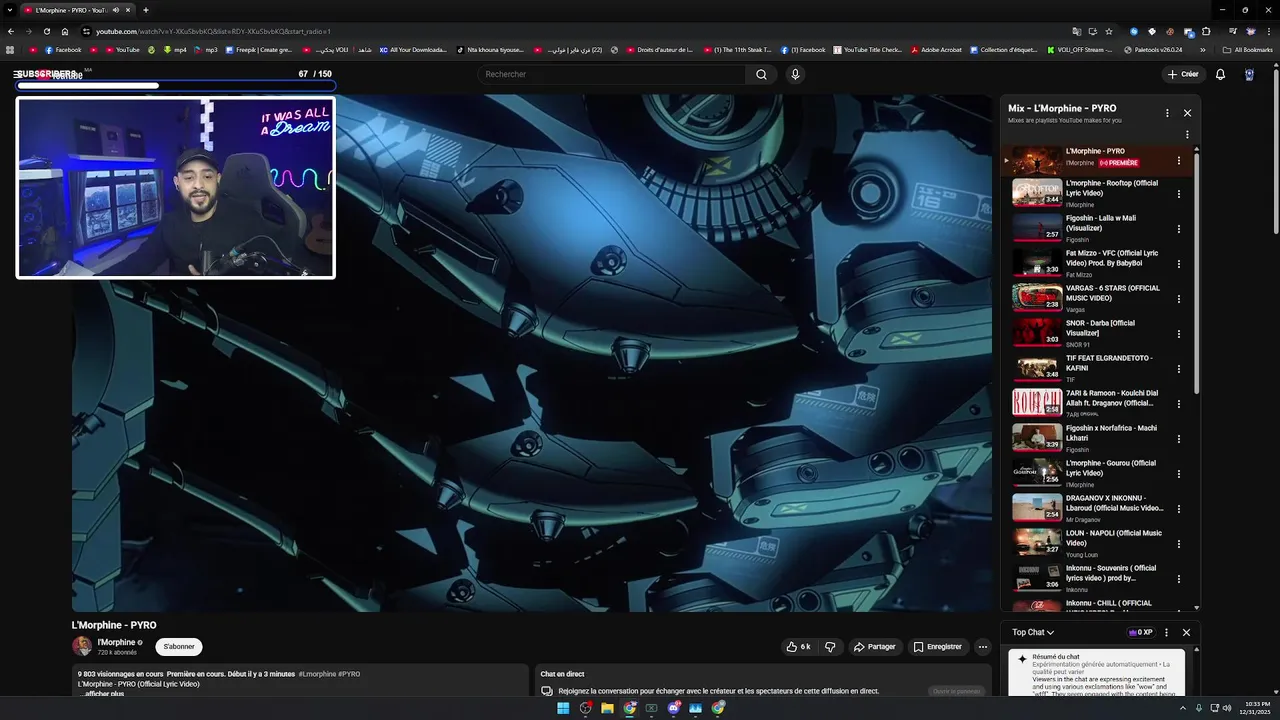Click Ouvrir le panneau chat button
Viewport: 1280px width, 720px height.
pyautogui.click(x=956, y=691)
